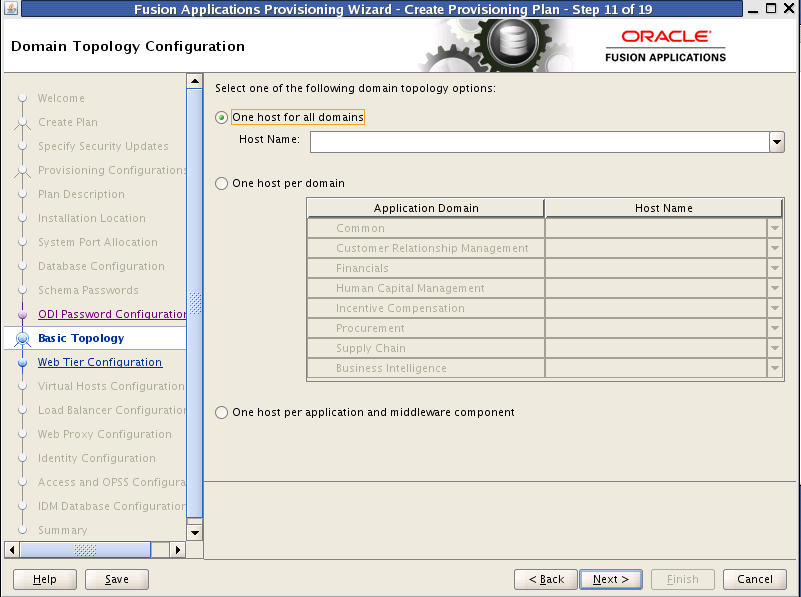Click the Business Intelligence domain cell

(426, 368)
